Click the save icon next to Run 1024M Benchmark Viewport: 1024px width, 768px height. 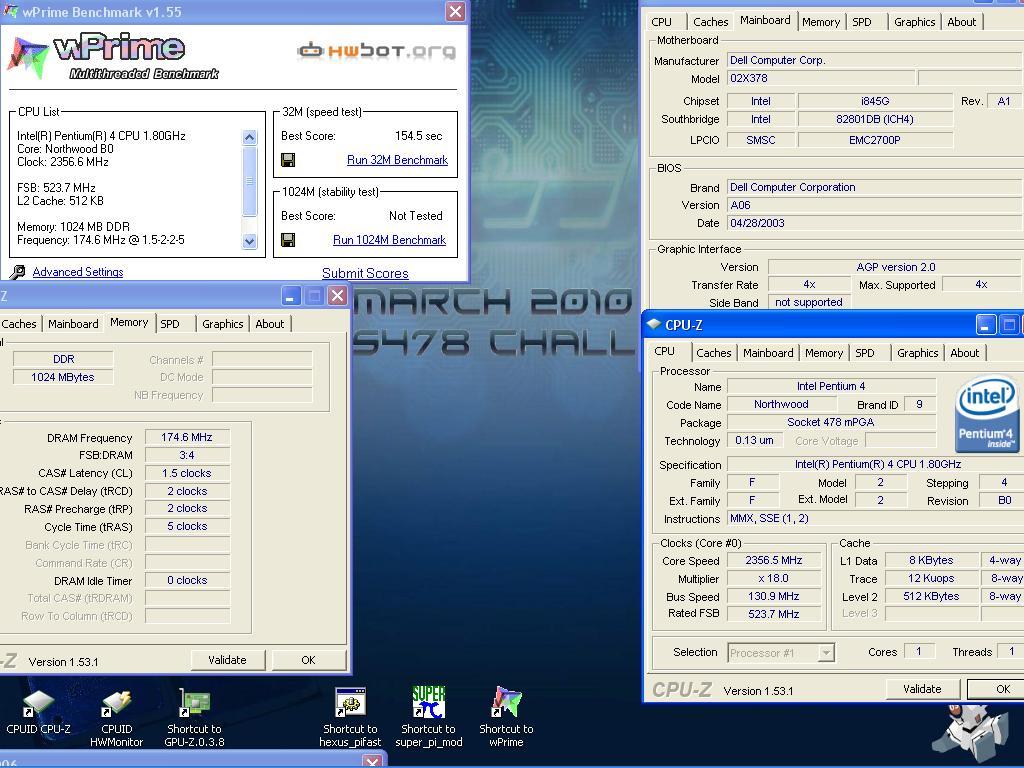(288, 240)
